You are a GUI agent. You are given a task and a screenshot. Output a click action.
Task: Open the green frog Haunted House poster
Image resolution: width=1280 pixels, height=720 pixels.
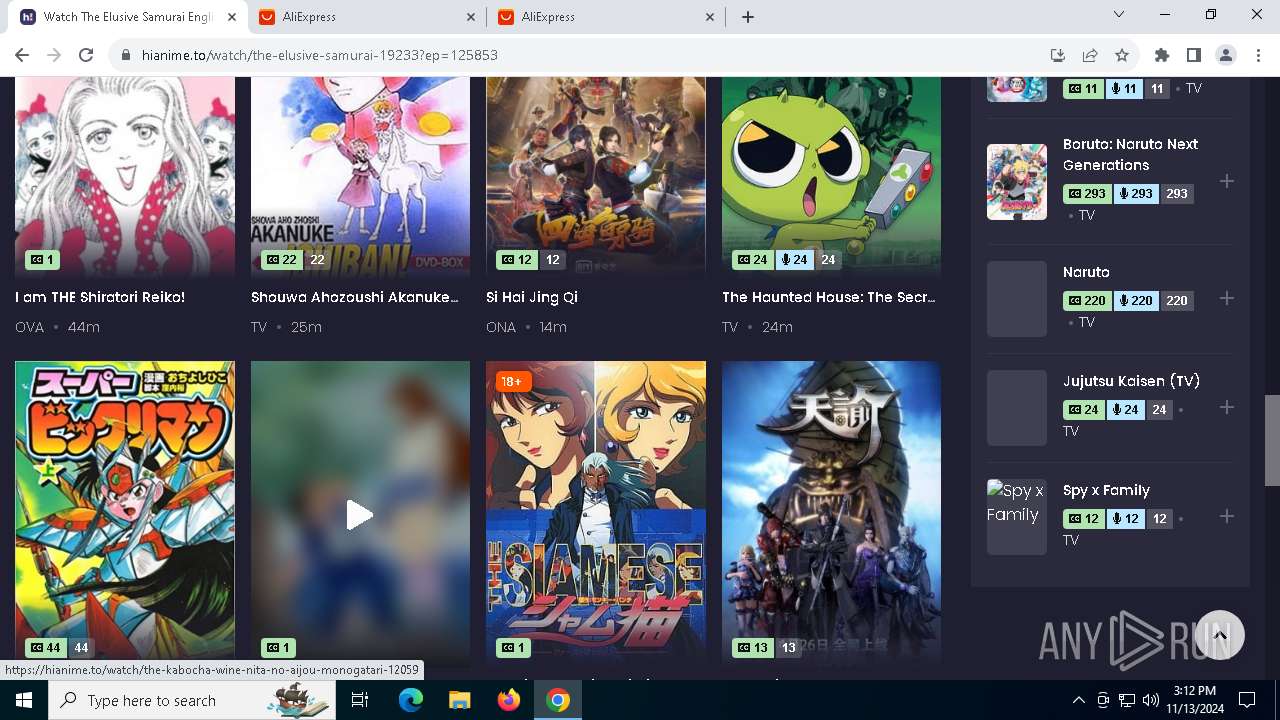831,177
